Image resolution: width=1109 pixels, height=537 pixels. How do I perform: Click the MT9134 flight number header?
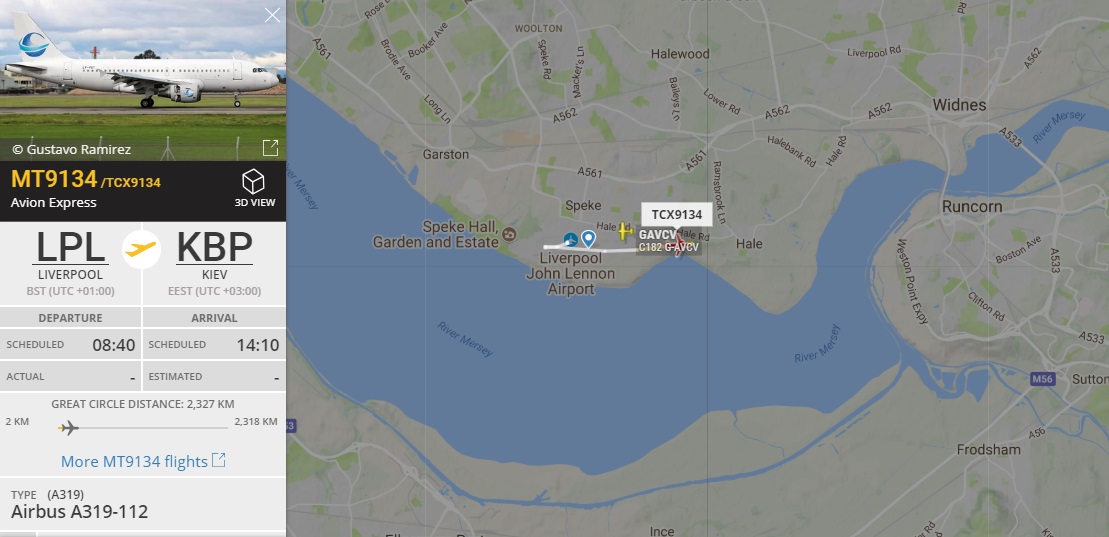[54, 179]
